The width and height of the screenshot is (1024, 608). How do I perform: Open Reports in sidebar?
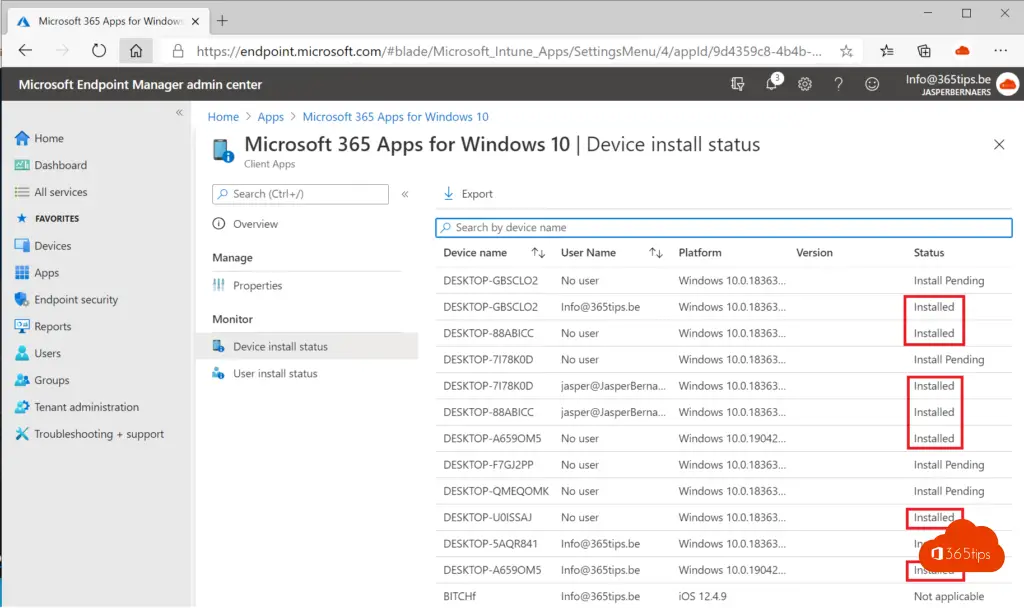[52, 326]
